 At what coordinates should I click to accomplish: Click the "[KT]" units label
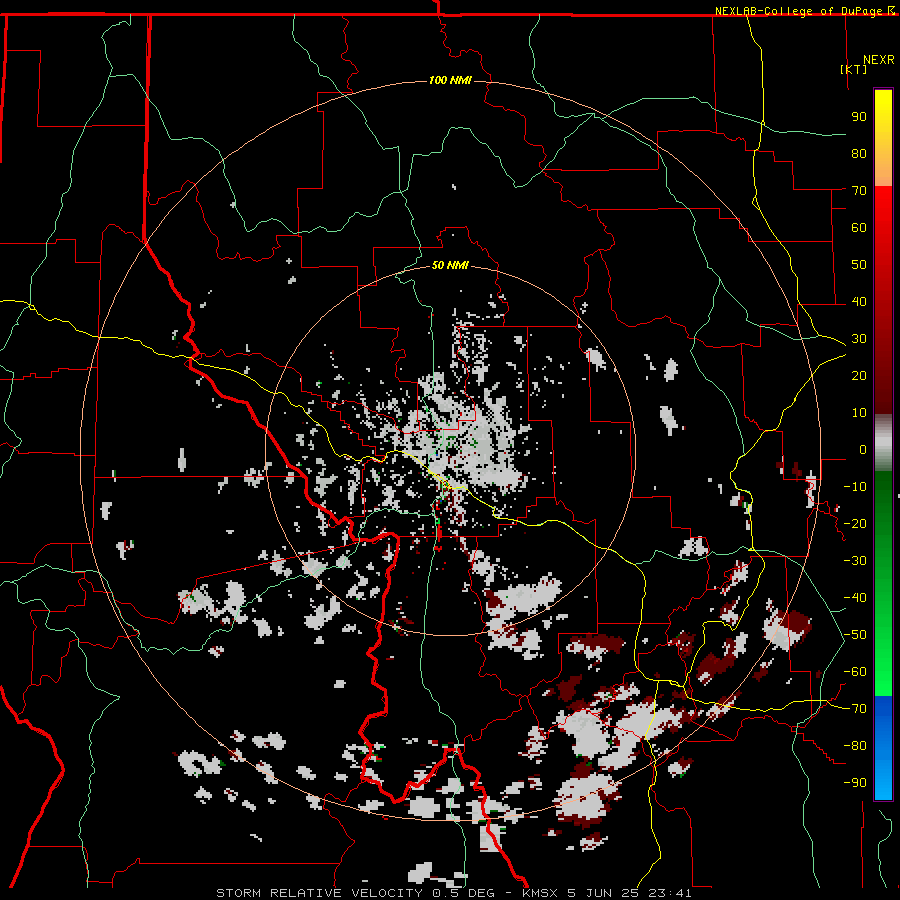pos(854,69)
